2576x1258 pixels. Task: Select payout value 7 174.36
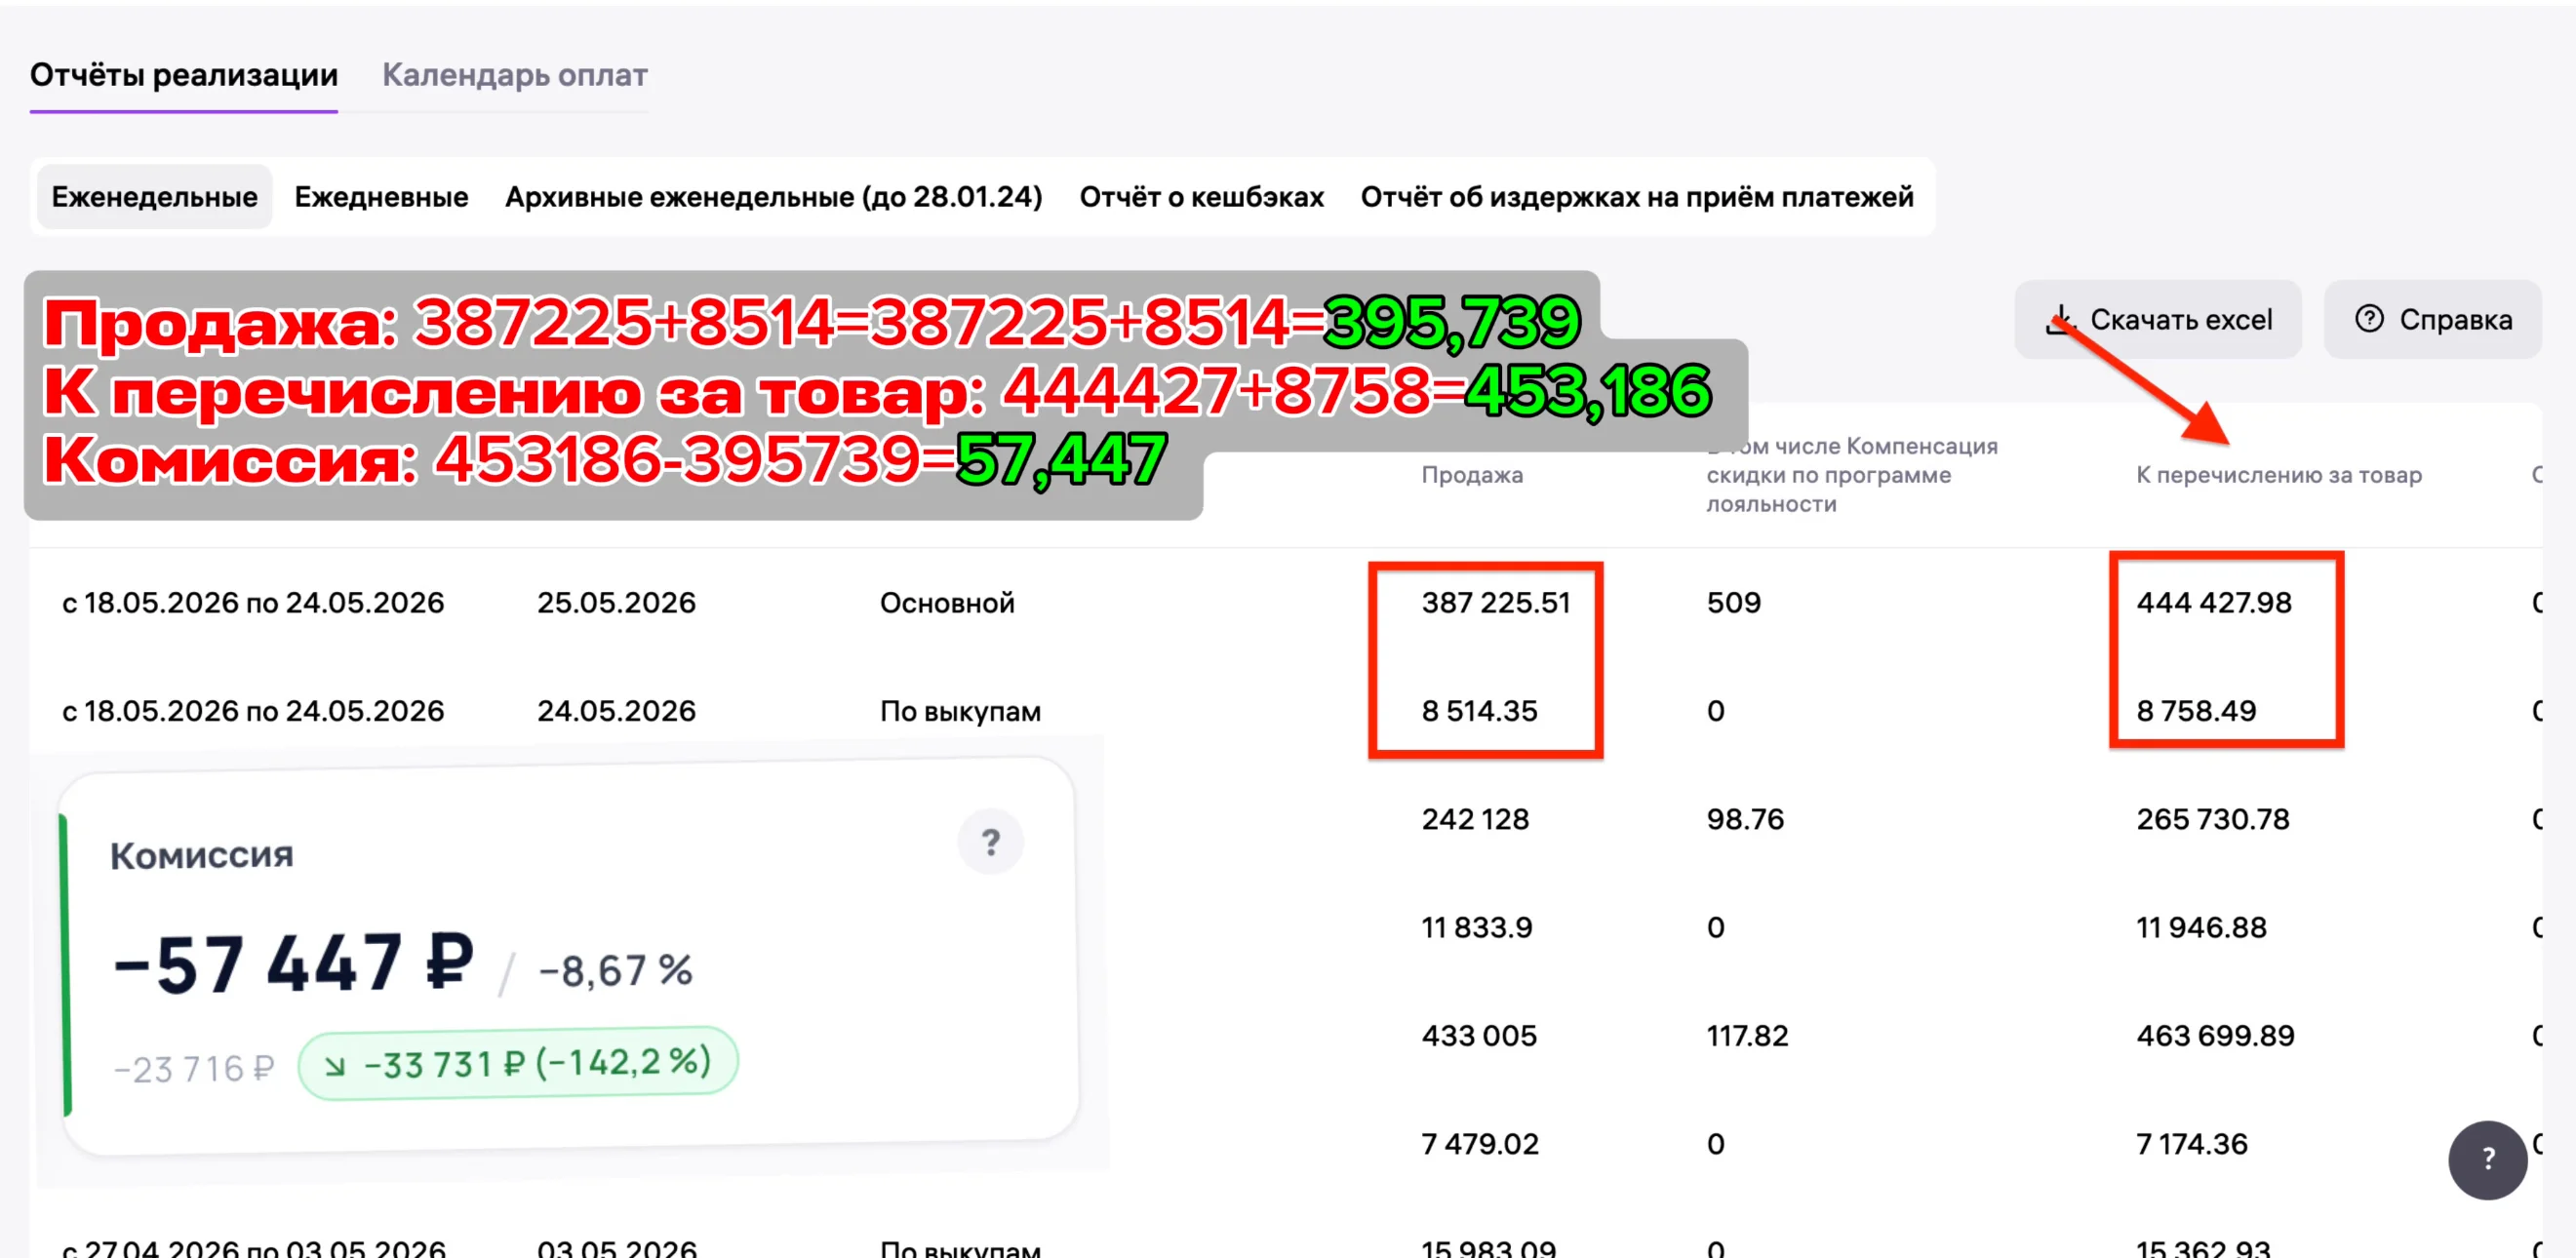2191,1143
